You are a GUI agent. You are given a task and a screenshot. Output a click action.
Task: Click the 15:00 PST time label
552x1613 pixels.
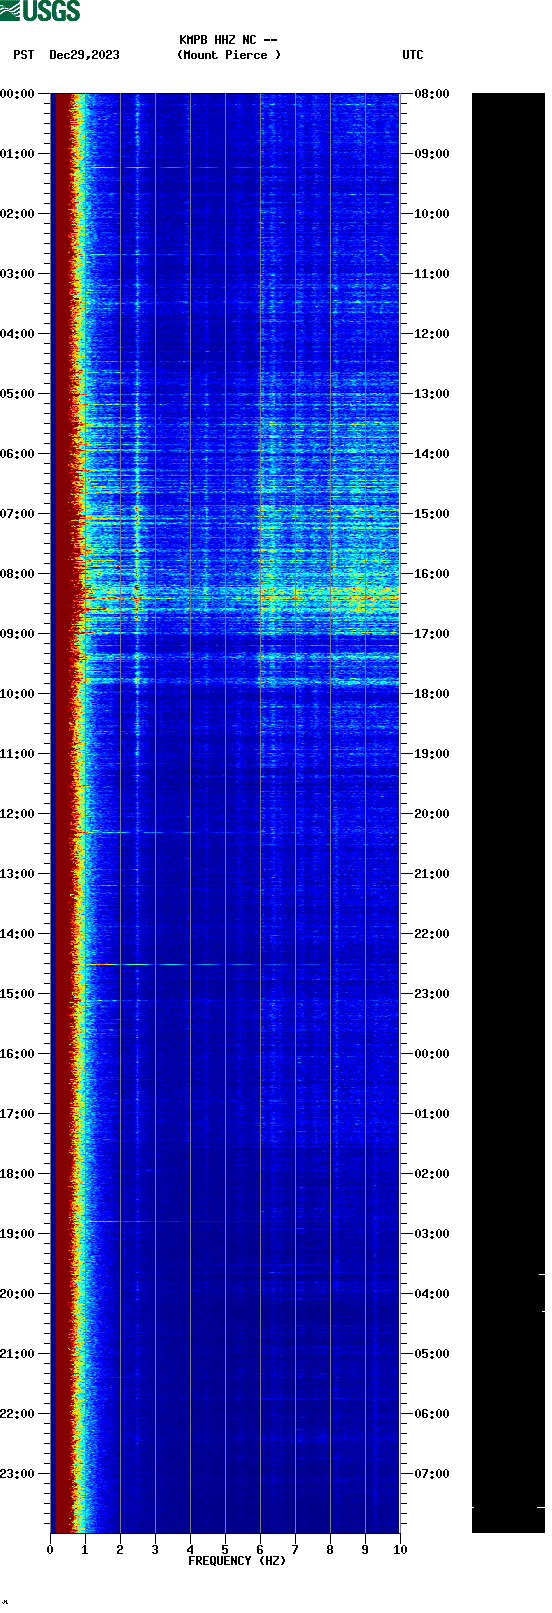(18, 994)
